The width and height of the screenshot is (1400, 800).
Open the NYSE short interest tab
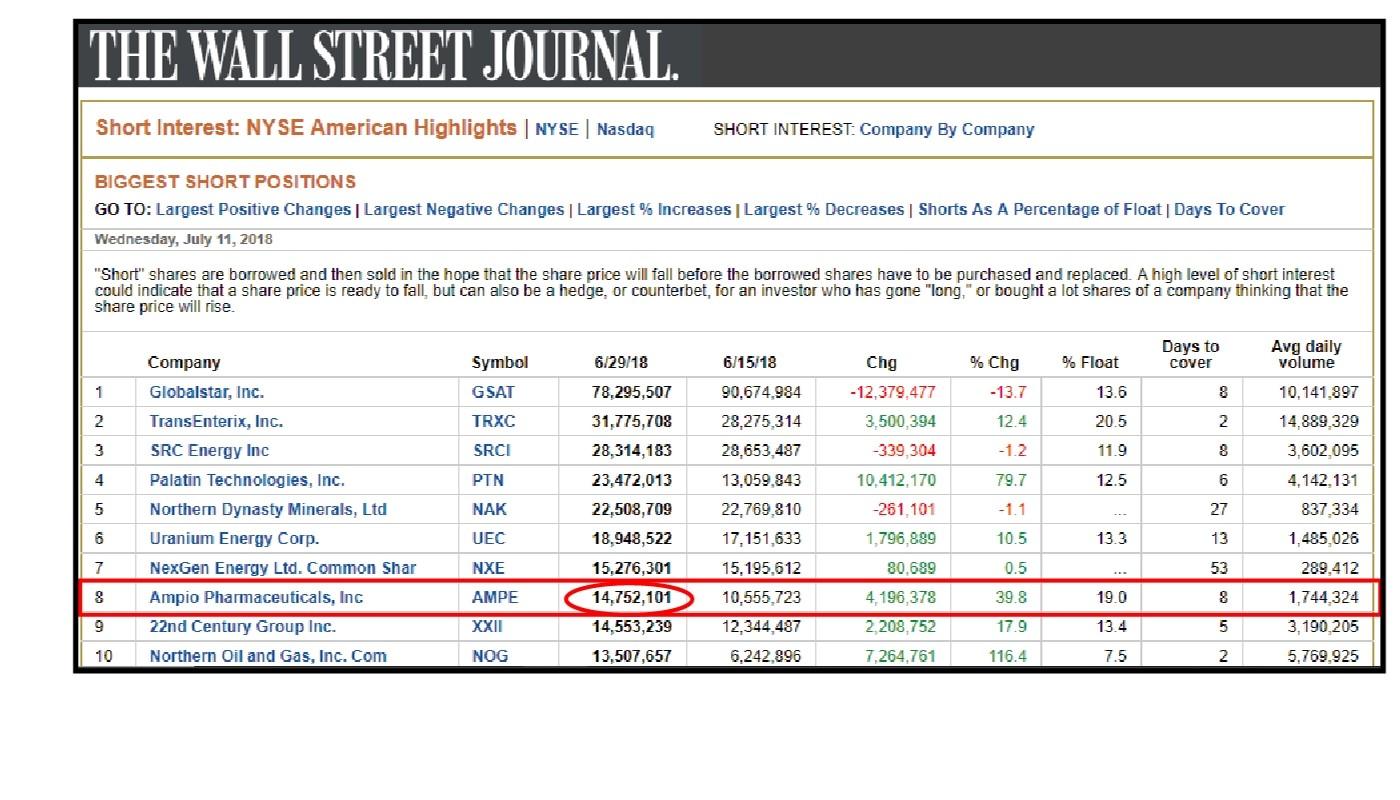[556, 129]
